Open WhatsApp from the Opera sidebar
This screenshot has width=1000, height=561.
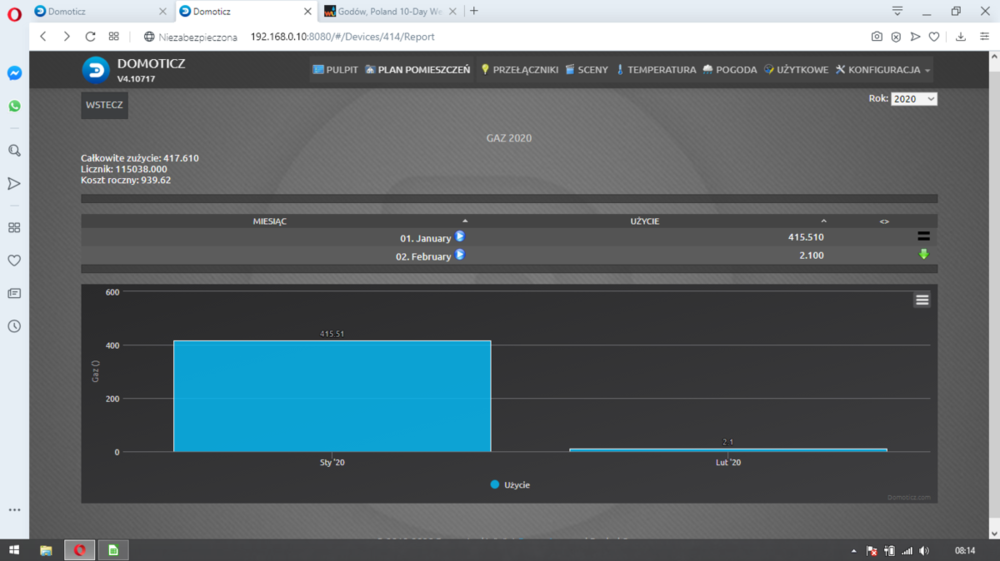[x=14, y=106]
